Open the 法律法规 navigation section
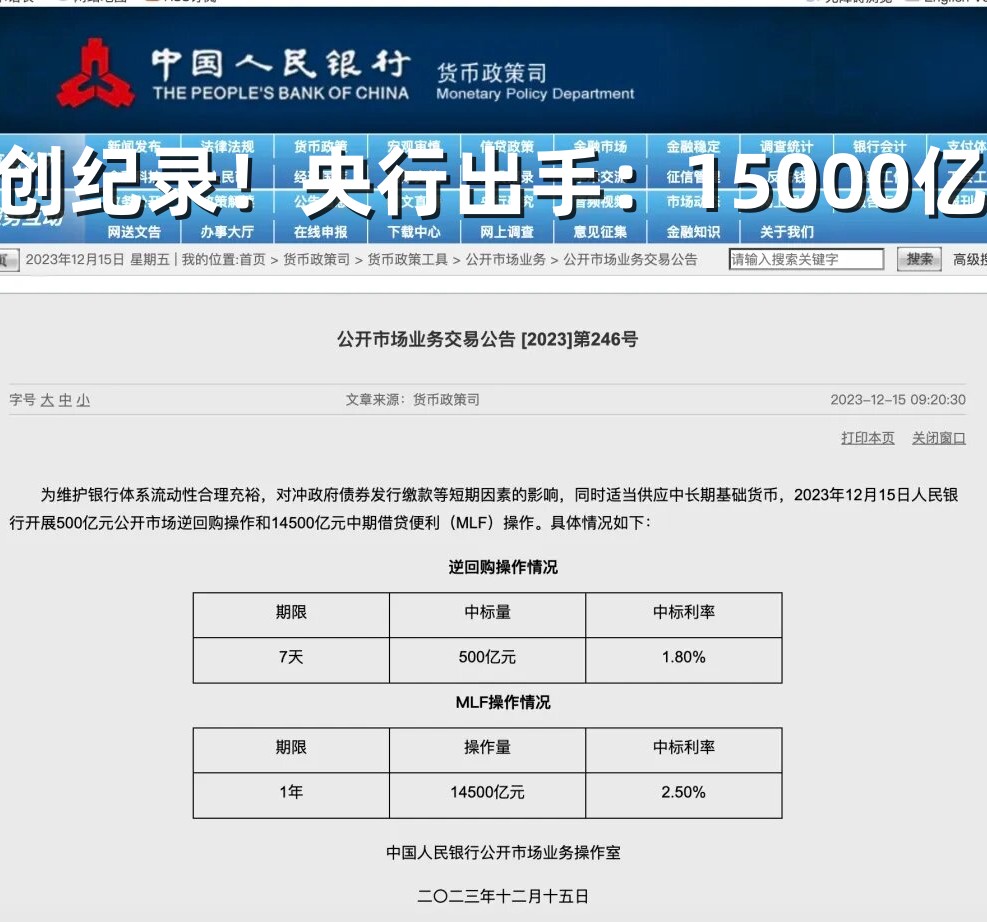The width and height of the screenshot is (987, 922). [227, 144]
